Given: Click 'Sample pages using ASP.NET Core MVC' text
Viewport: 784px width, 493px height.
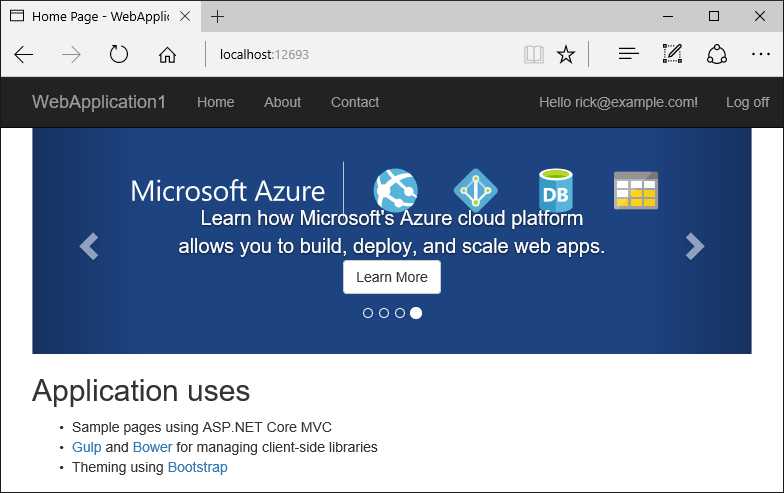Looking at the screenshot, I should pos(202,427).
